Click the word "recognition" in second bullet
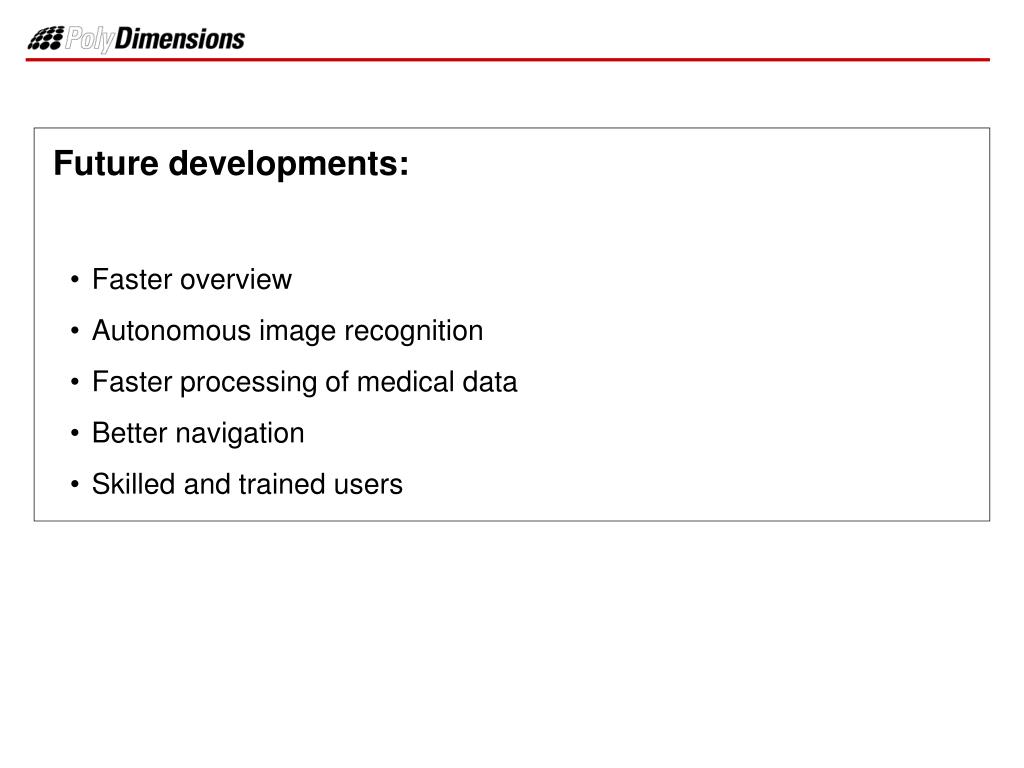The width and height of the screenshot is (1024, 768). coord(413,331)
